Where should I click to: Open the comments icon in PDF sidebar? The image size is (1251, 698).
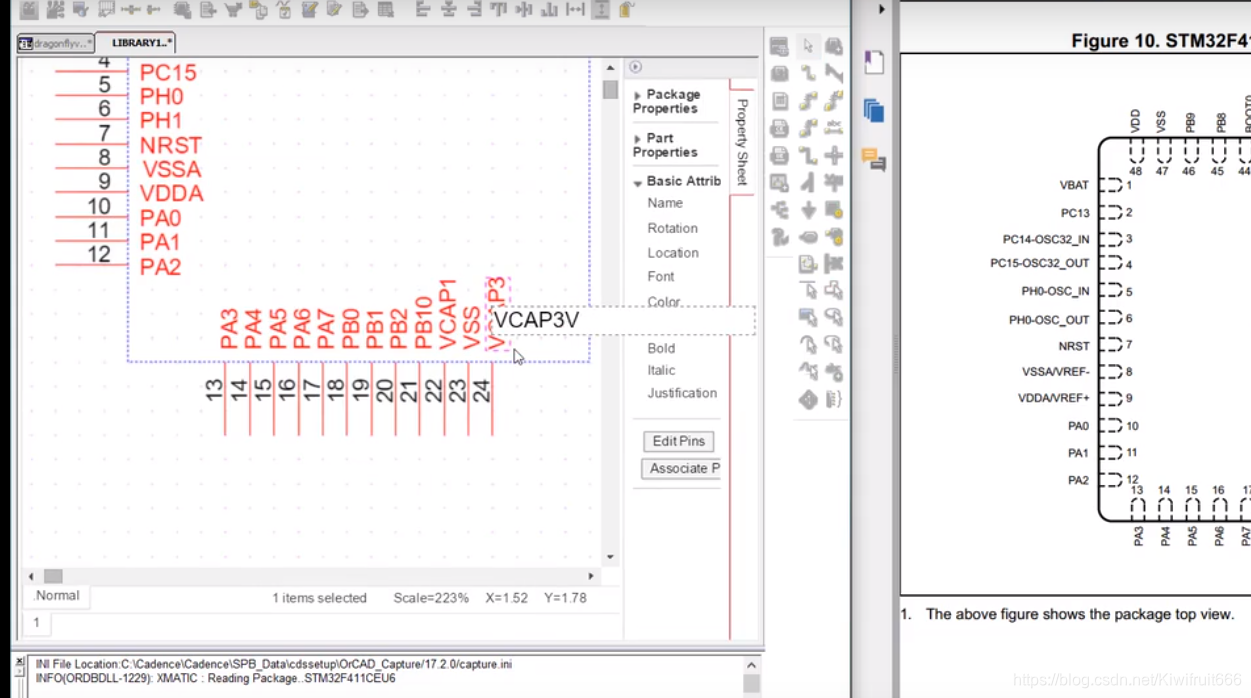click(874, 159)
